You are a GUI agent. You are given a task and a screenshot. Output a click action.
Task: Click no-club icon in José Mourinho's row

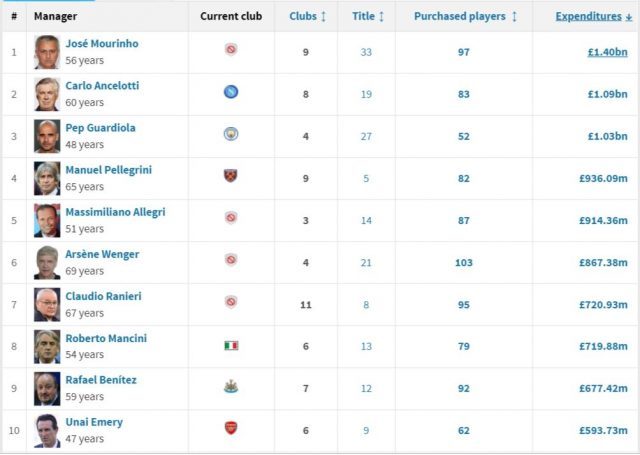[231, 50]
